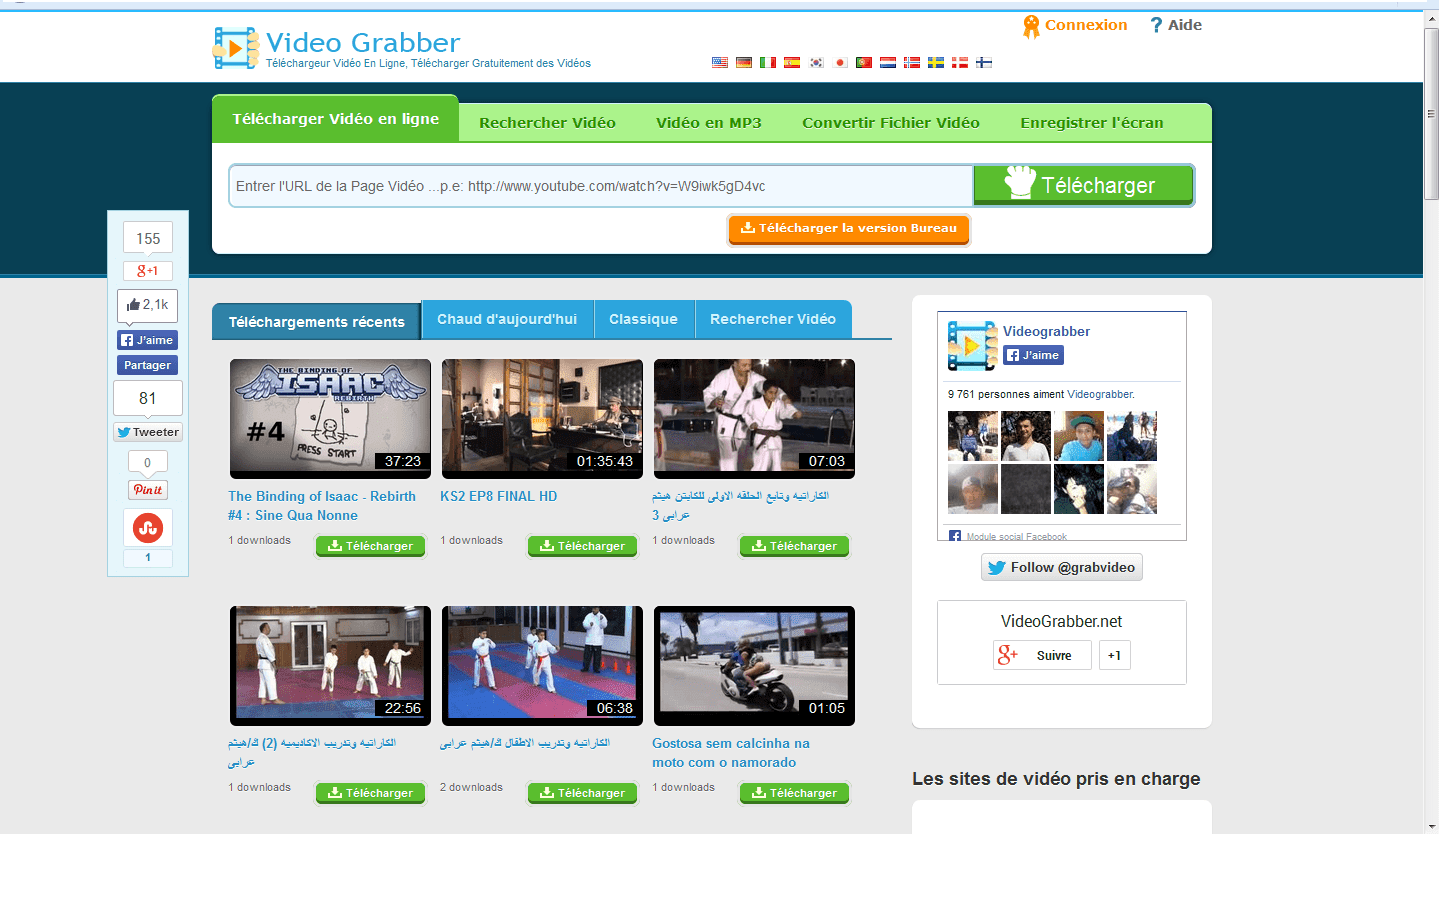Image resolution: width=1440 pixels, height=900 pixels.
Task: Select the Portuguese flag language icon
Action: click(x=864, y=62)
